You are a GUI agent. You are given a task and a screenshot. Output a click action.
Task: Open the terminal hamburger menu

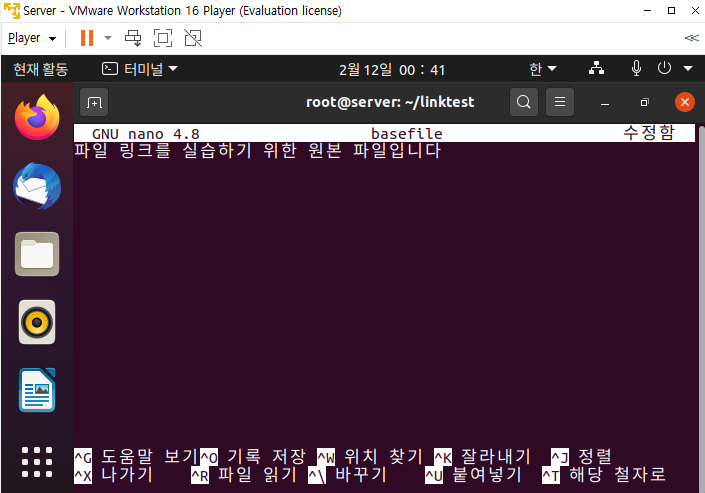point(560,102)
